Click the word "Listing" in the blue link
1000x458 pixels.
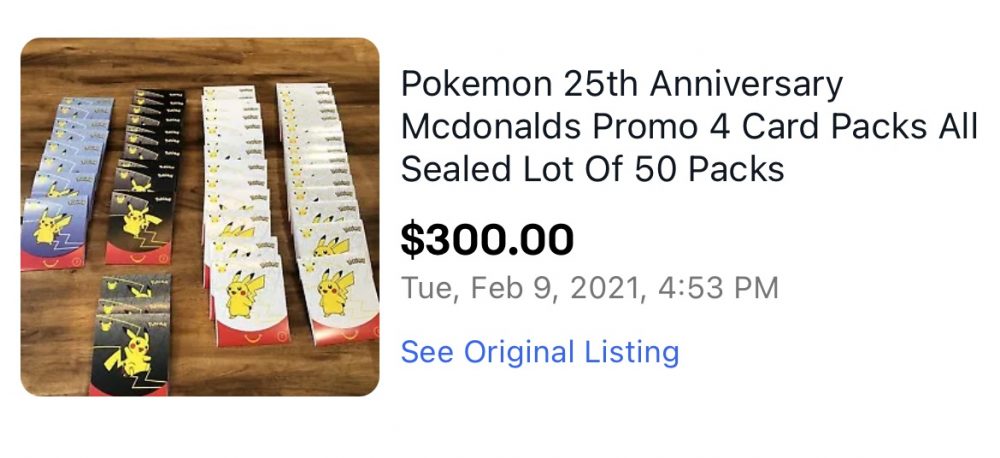point(631,352)
